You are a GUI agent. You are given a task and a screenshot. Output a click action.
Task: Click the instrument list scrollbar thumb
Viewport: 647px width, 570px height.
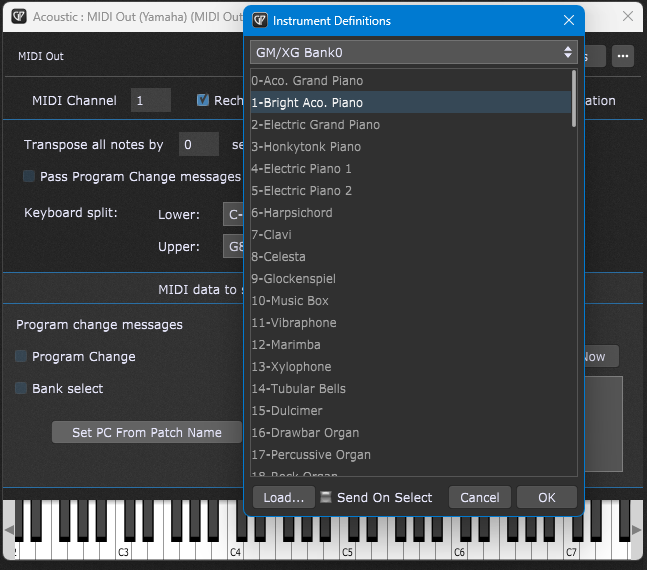click(574, 98)
